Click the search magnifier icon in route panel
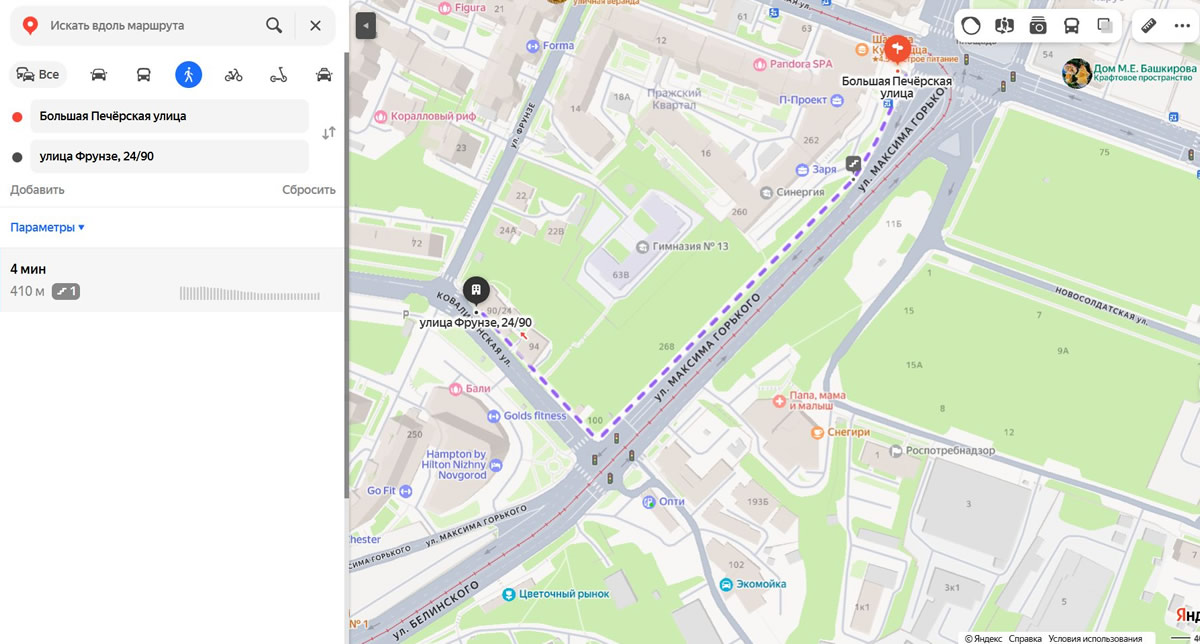 click(x=274, y=25)
